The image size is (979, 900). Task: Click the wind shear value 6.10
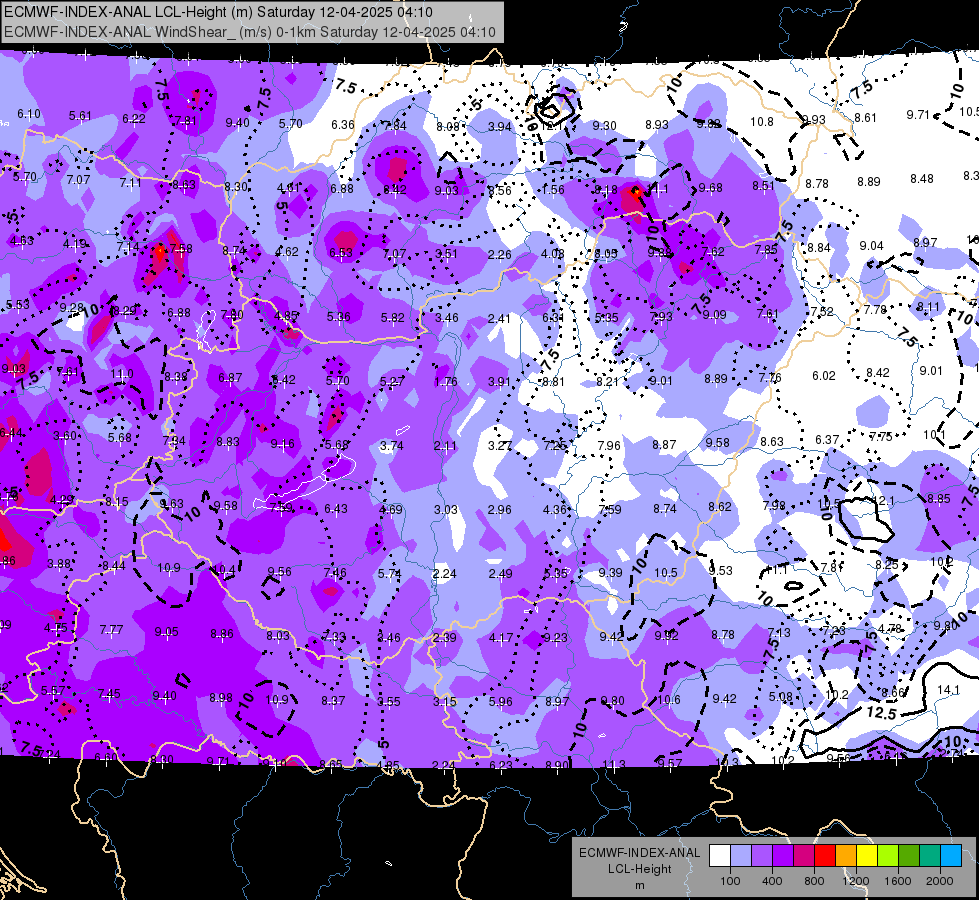pyautogui.click(x=29, y=114)
